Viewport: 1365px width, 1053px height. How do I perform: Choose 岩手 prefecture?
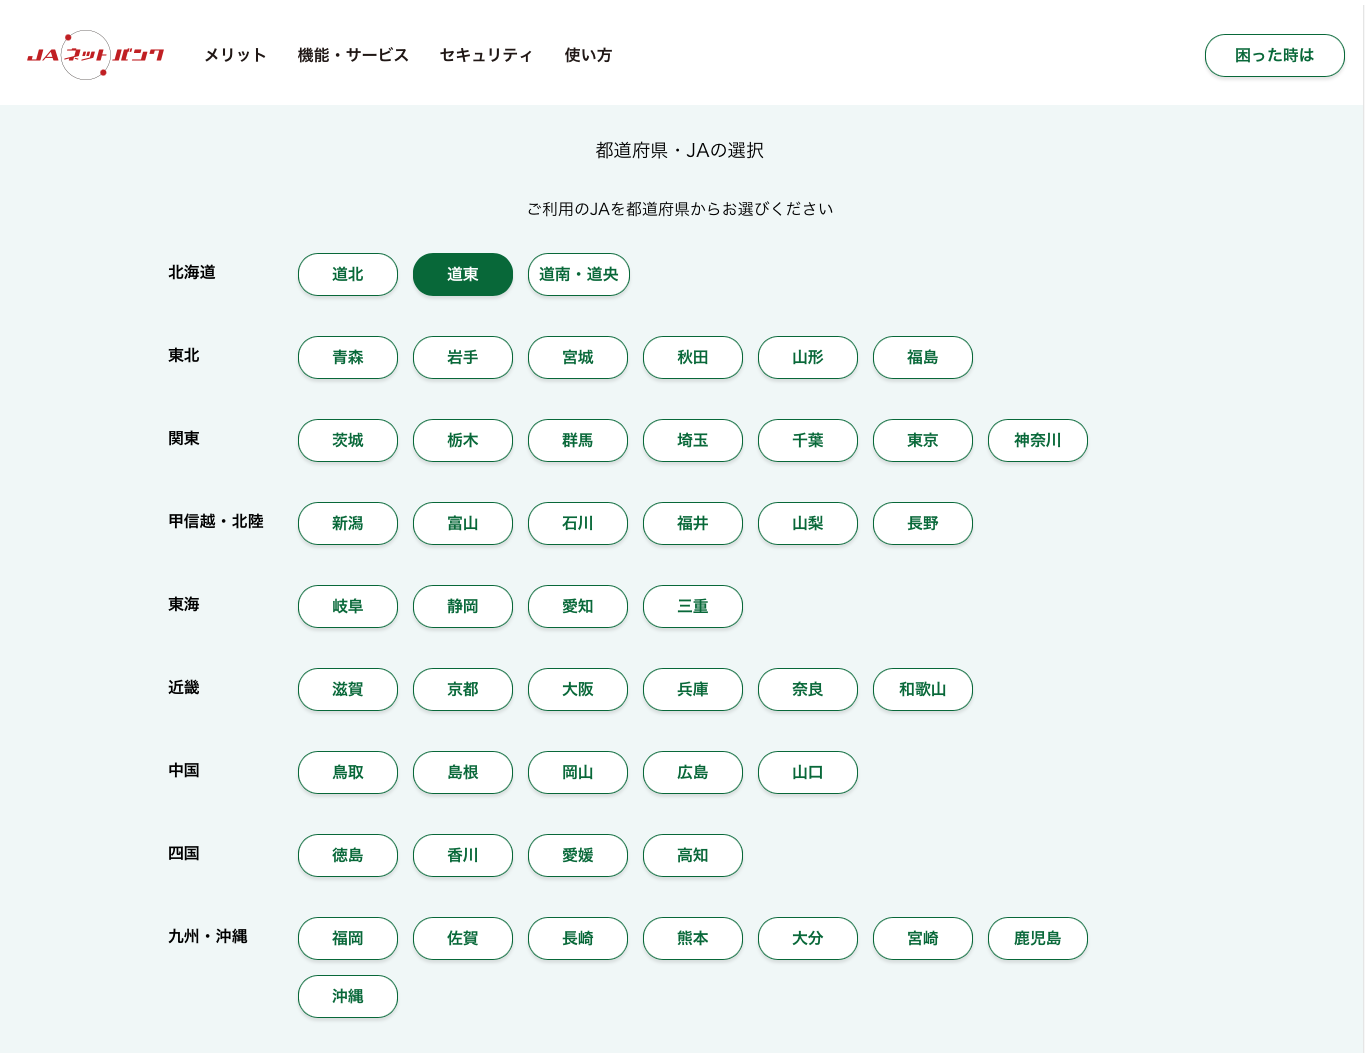tap(463, 357)
